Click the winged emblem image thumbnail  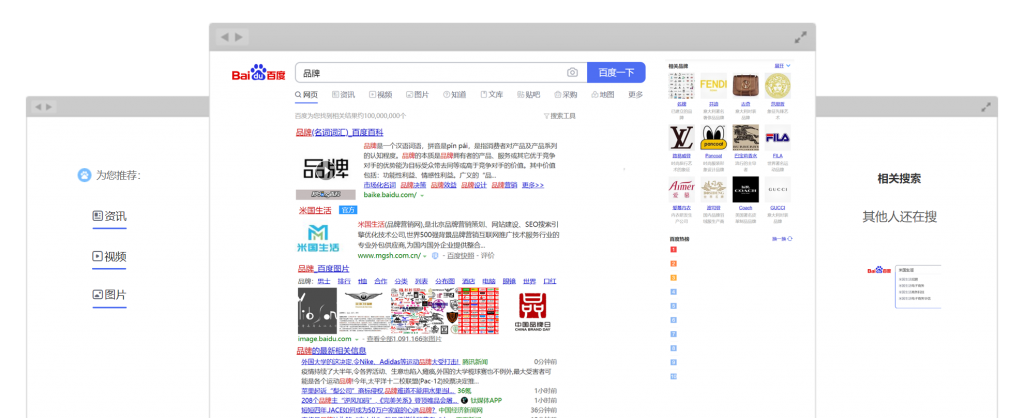pos(364,312)
